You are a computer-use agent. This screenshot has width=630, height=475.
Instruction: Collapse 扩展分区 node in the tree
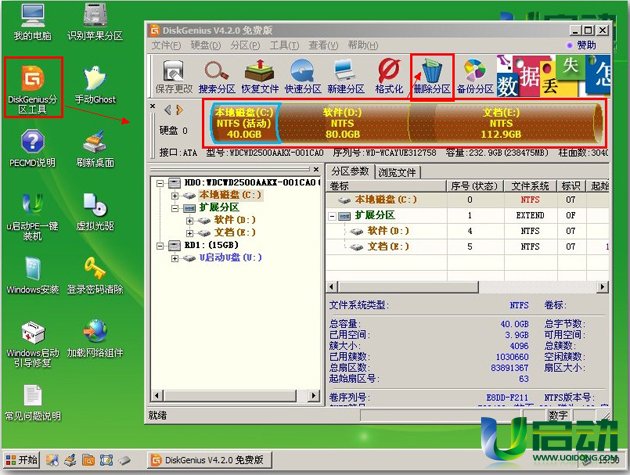point(175,208)
